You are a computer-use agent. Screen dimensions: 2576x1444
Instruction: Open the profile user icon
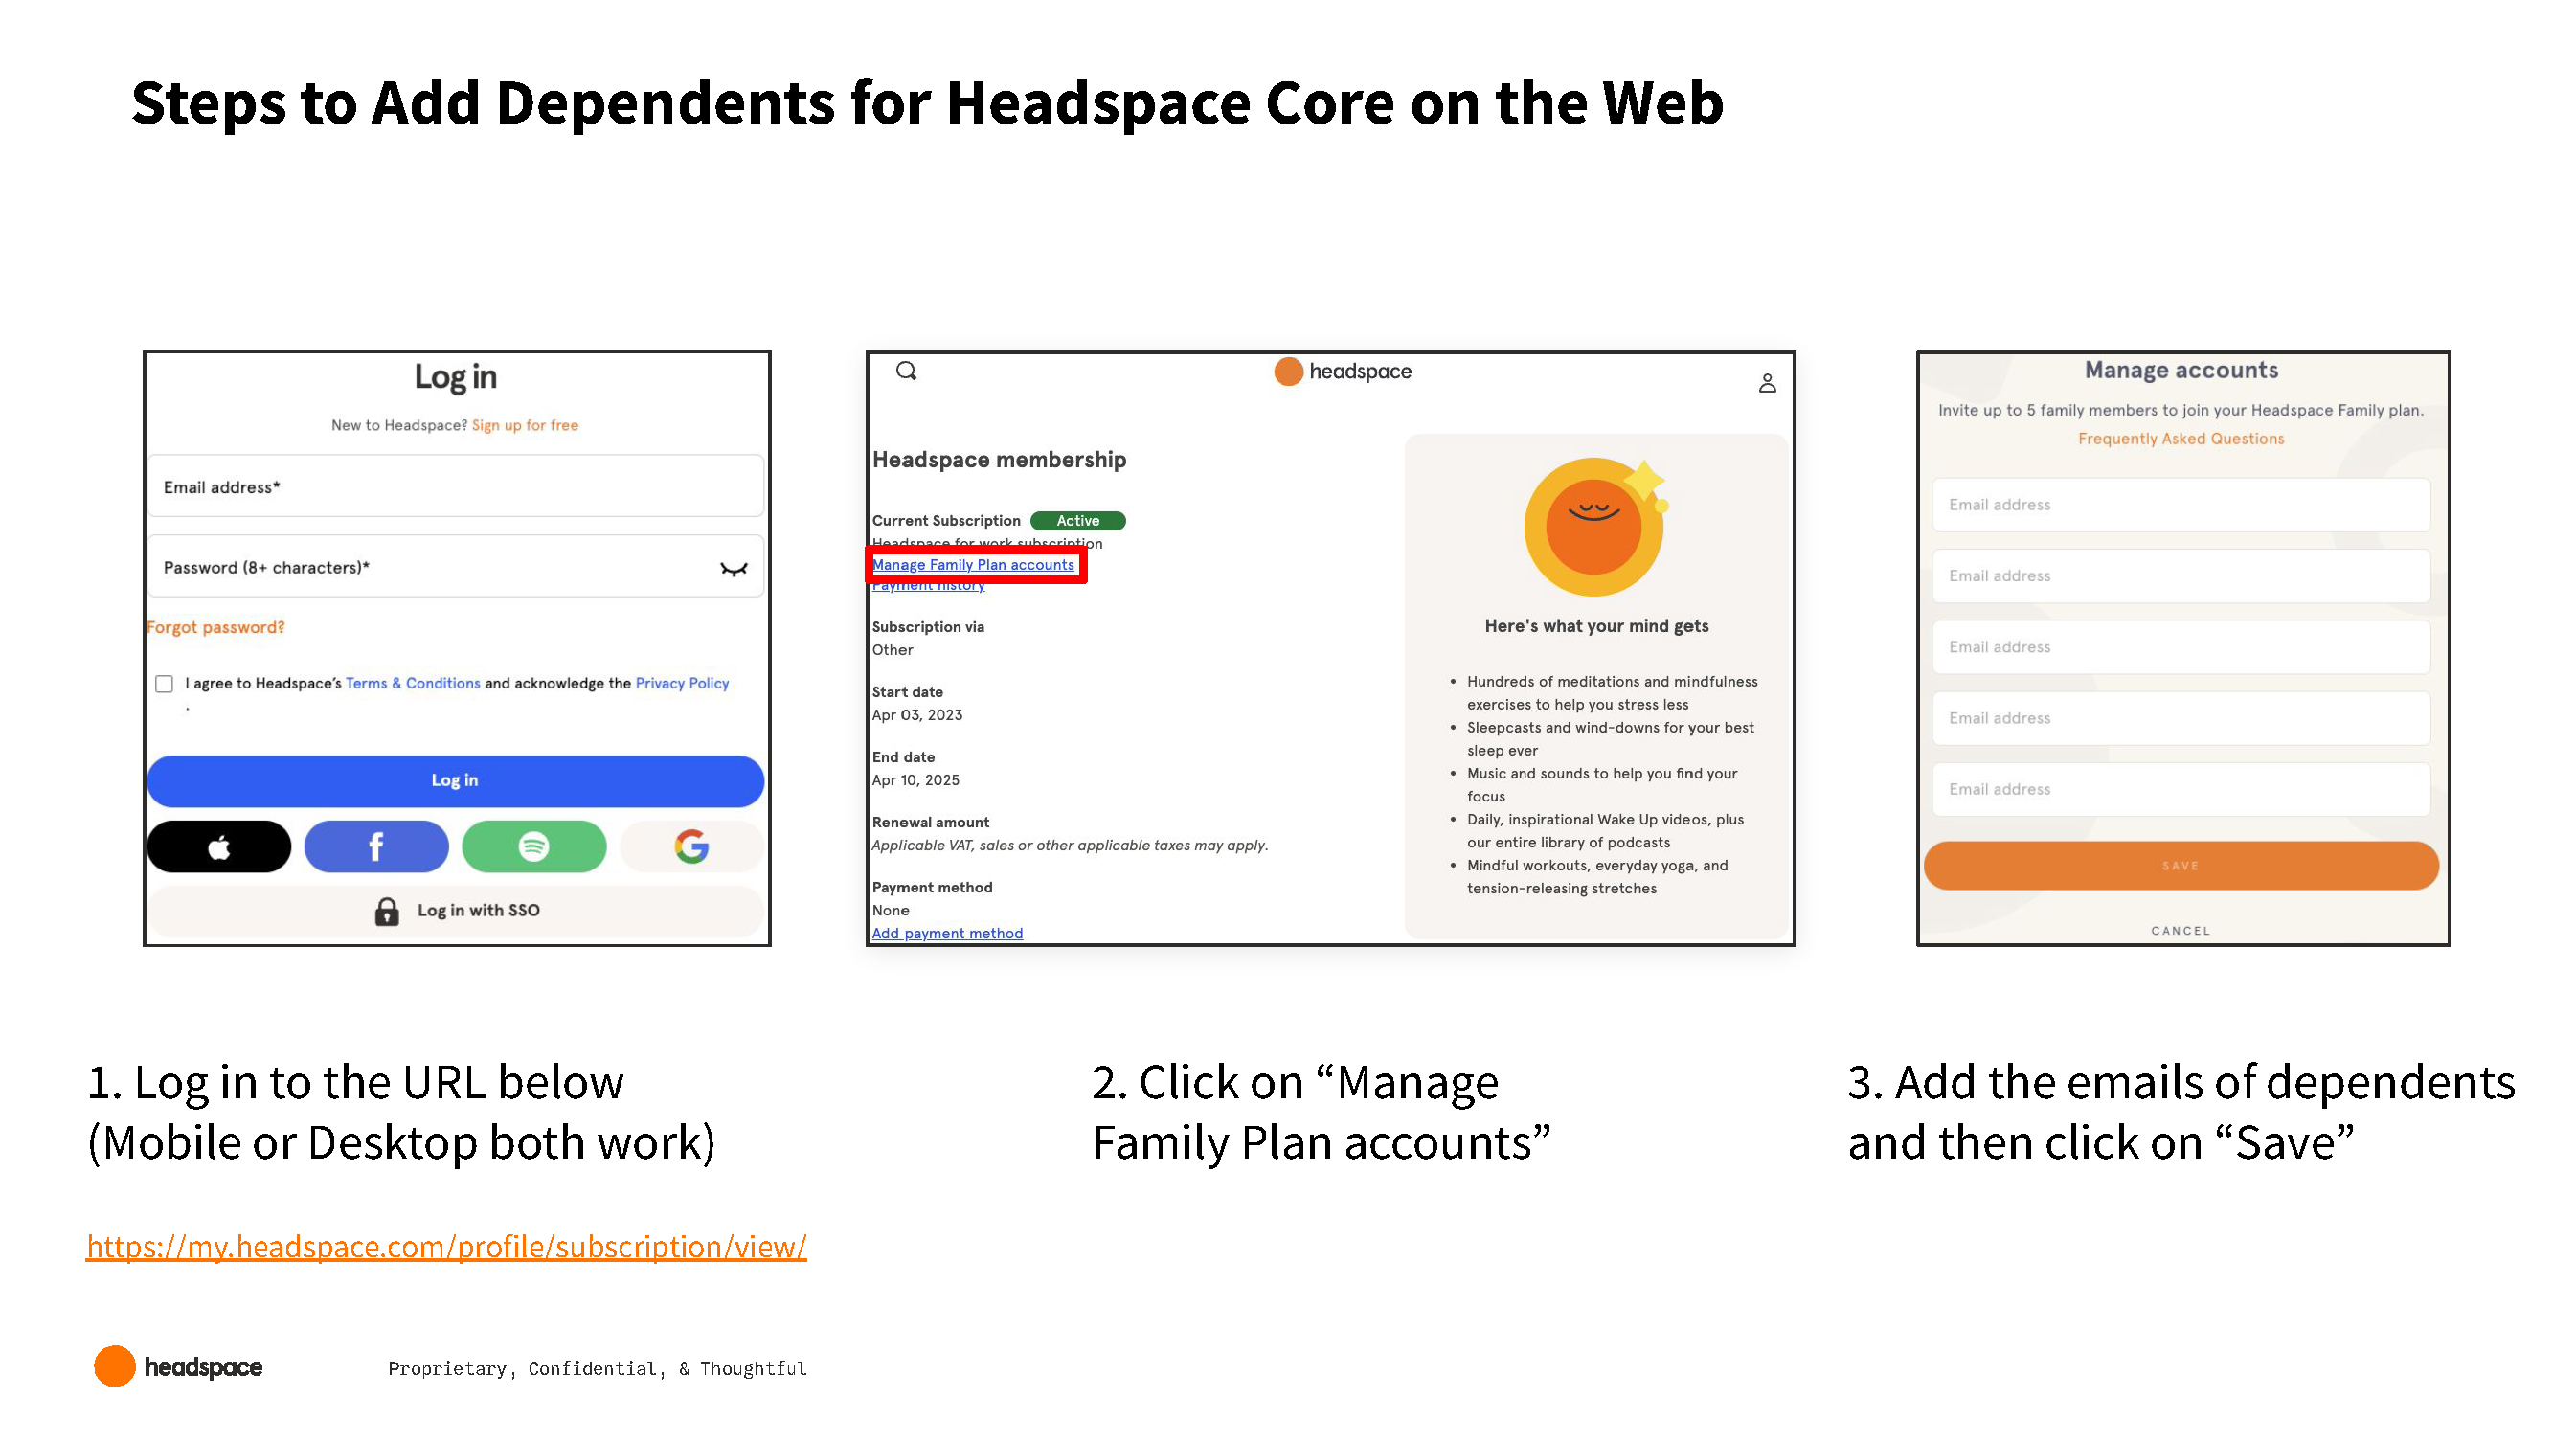[1767, 383]
